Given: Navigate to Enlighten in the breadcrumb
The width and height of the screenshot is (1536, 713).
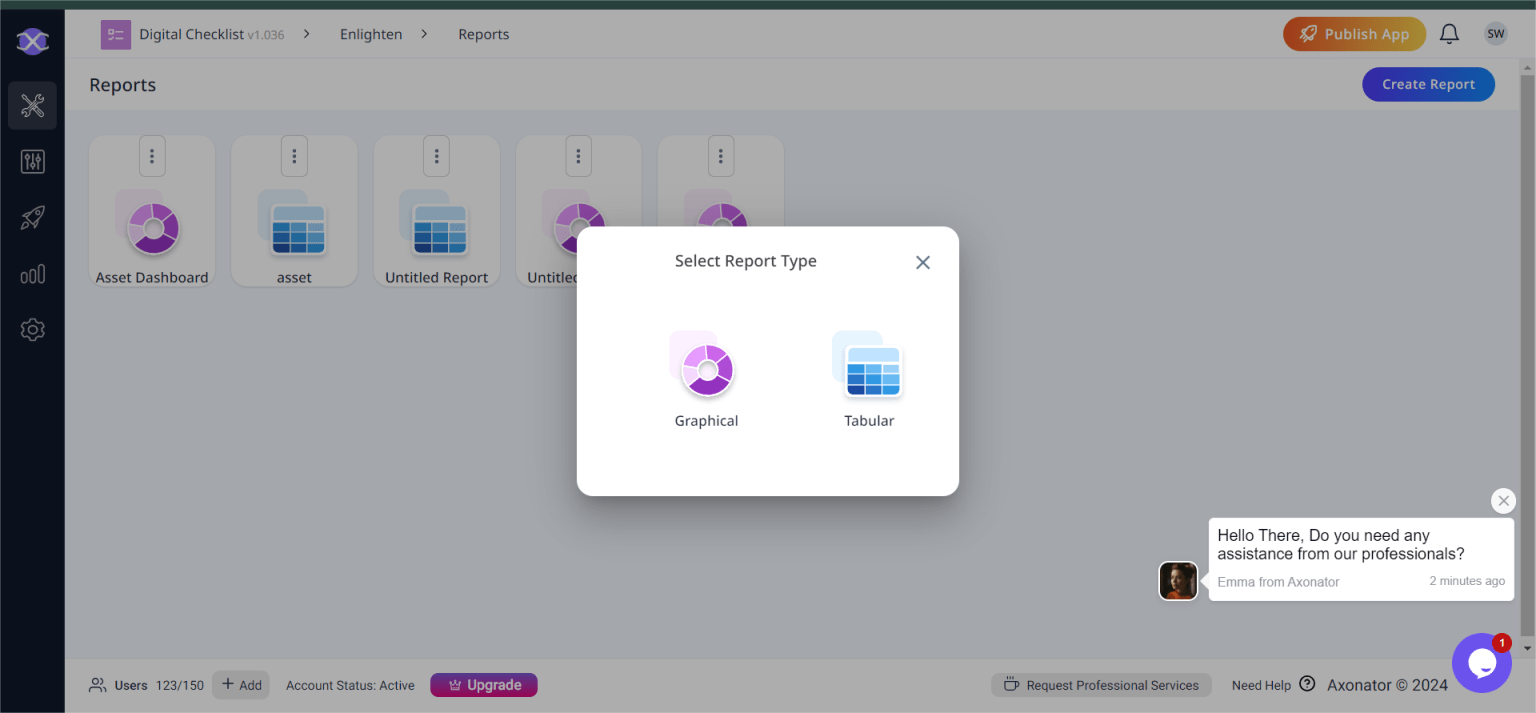Looking at the screenshot, I should (371, 33).
